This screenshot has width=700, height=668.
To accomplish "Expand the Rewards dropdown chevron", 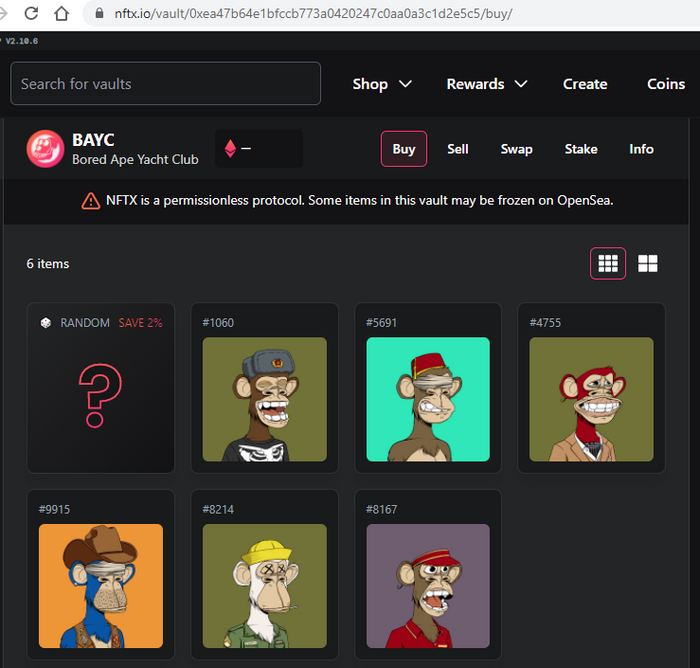I will 521,84.
